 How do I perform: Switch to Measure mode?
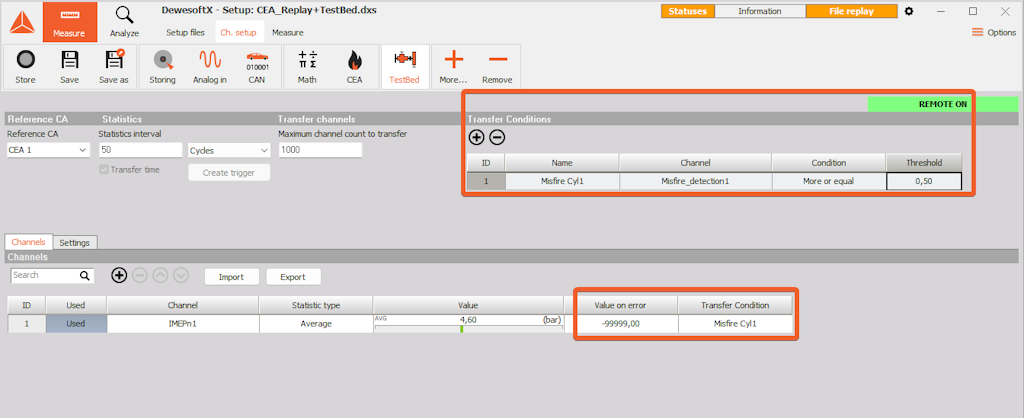(x=70, y=22)
